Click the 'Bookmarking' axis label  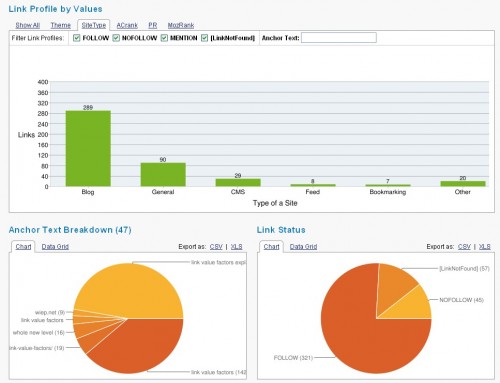pos(388,192)
